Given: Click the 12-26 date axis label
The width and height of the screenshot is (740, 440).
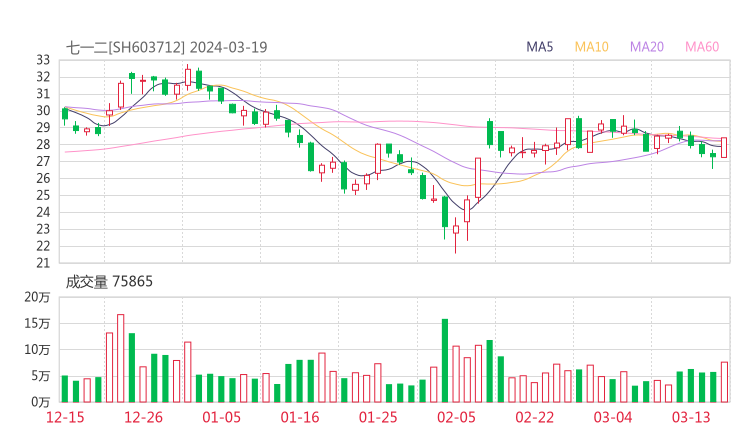Looking at the screenshot, I should pyautogui.click(x=143, y=417).
